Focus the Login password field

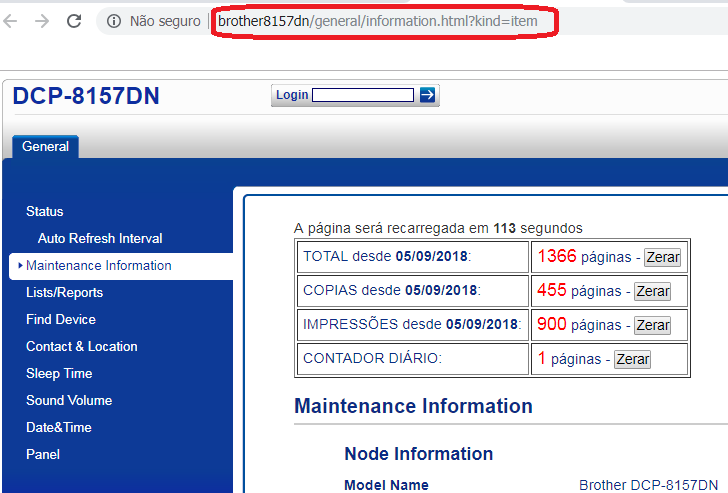pos(363,95)
